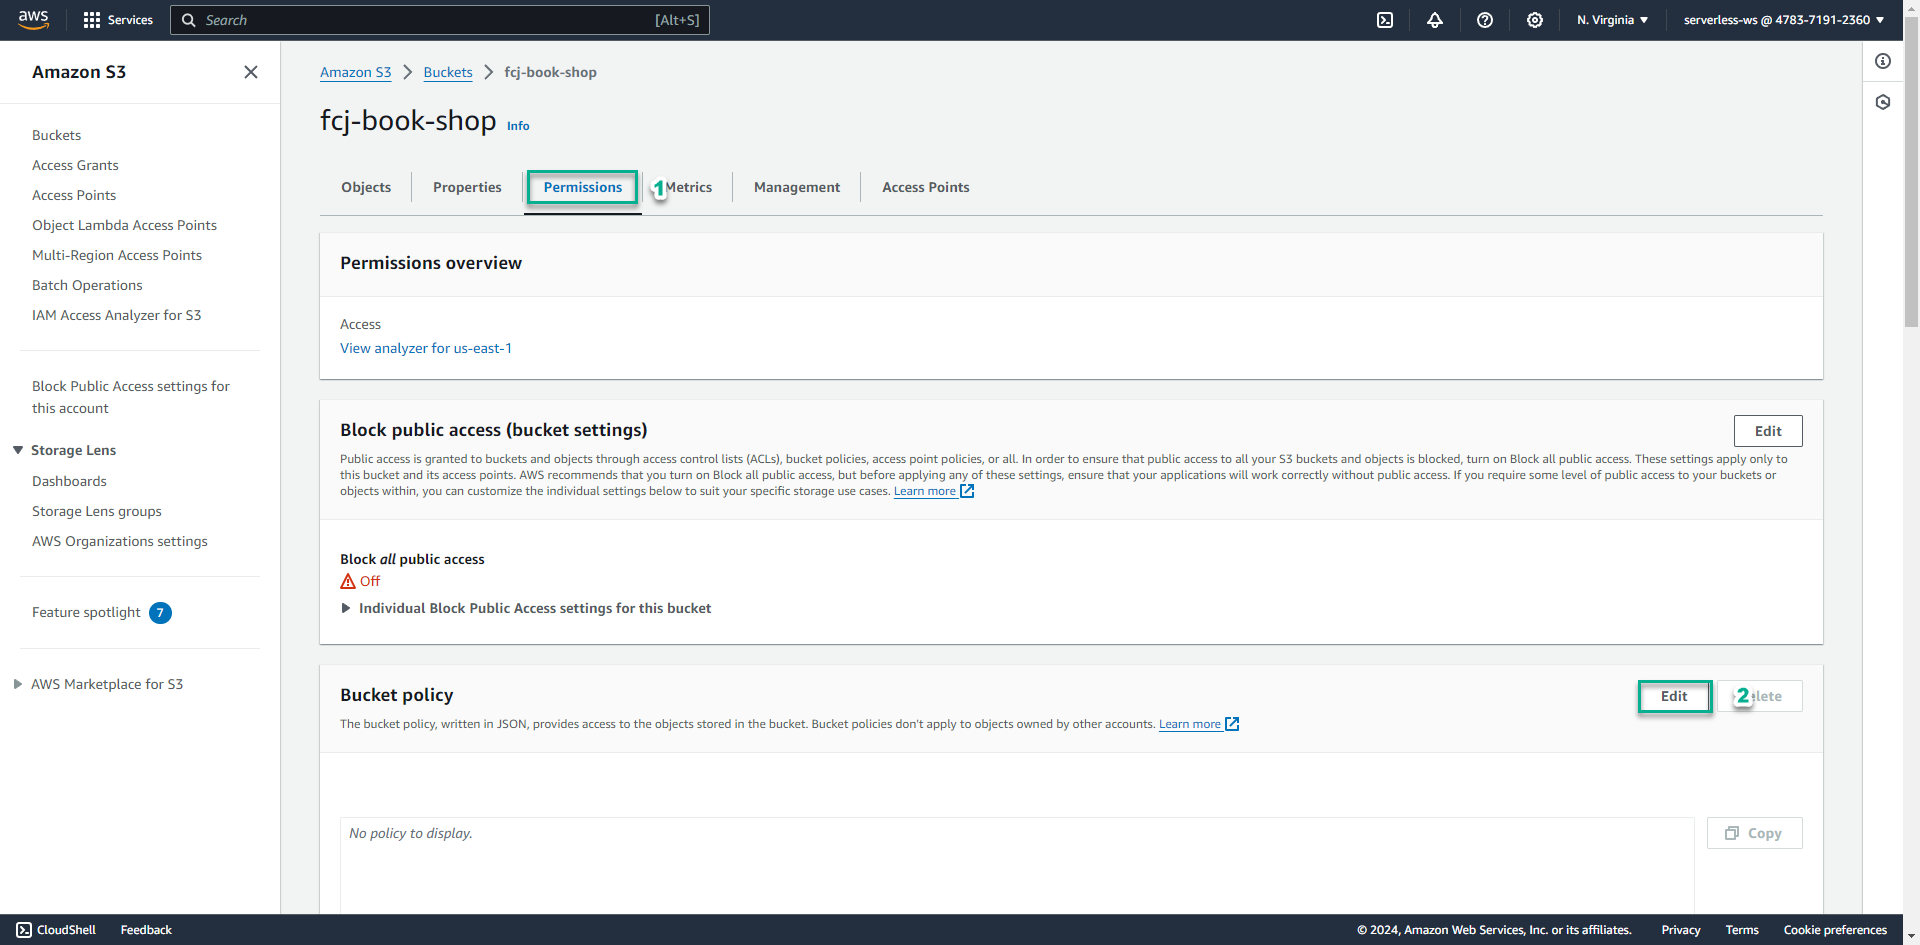
Task: Click the AWS logo home icon
Action: pos(33,20)
